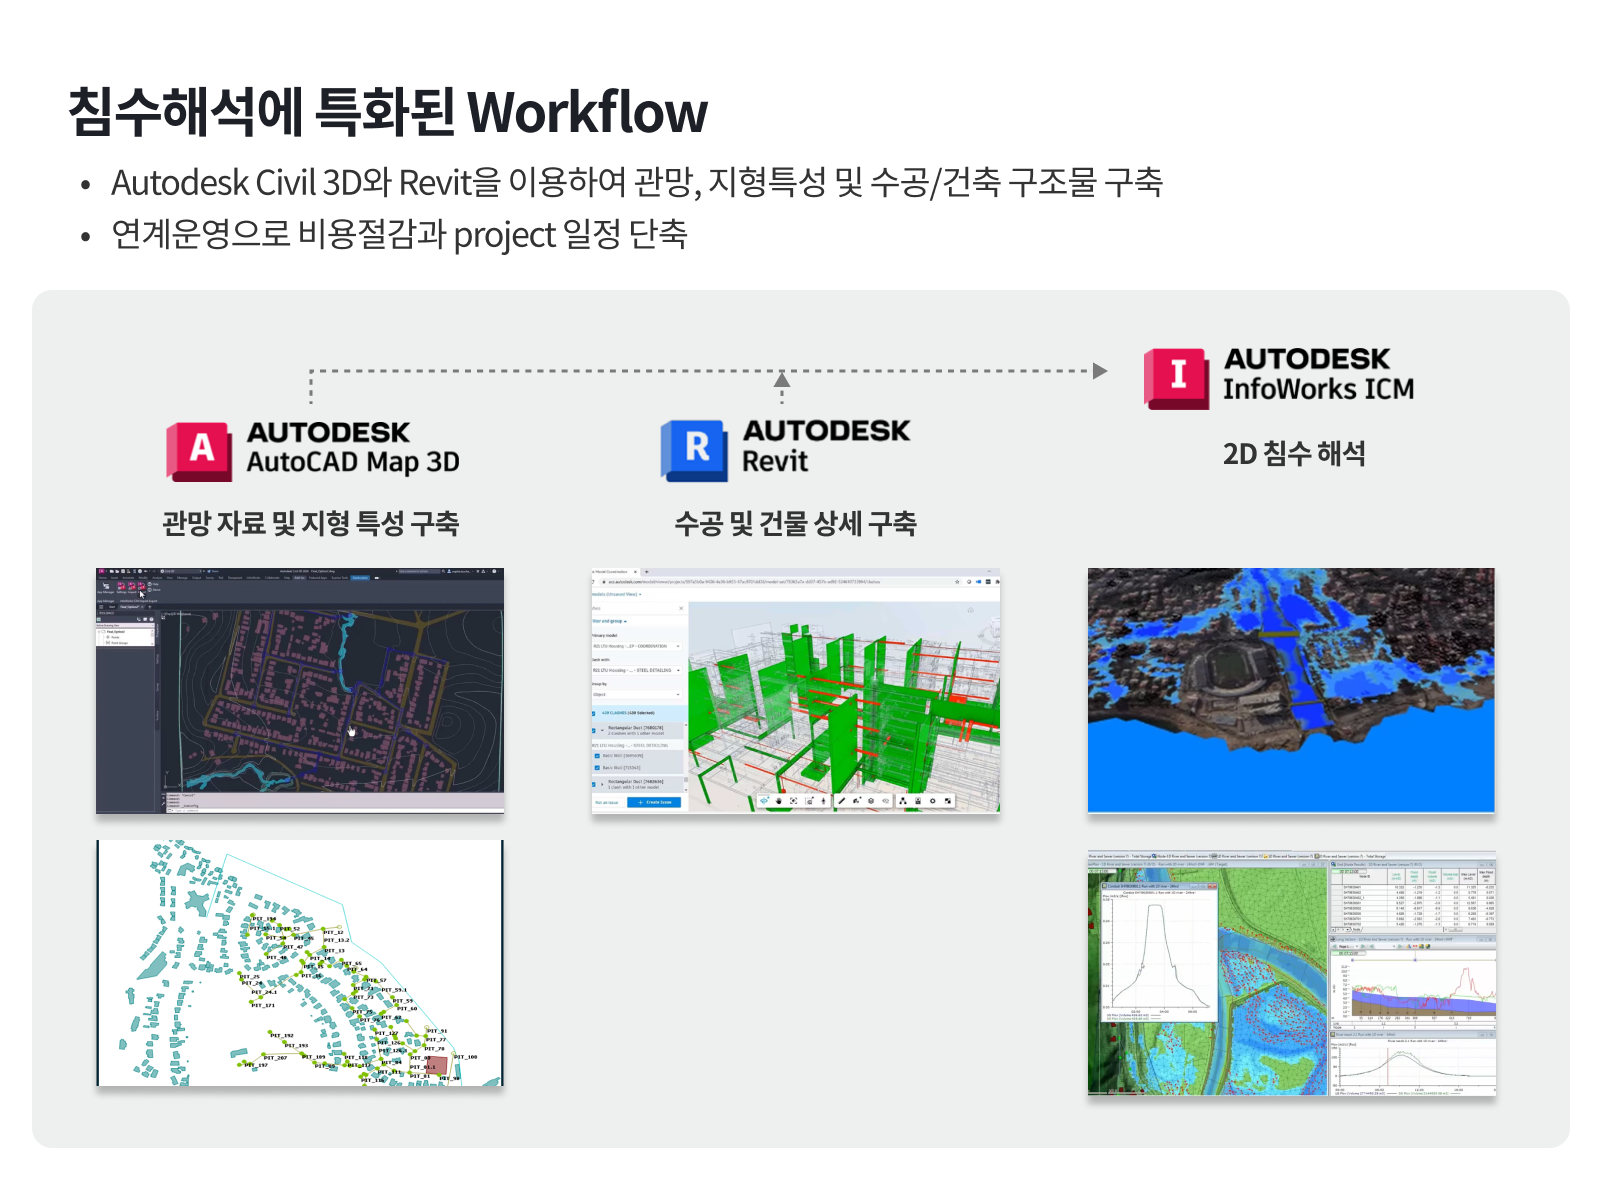This screenshot has width=1600, height=1188.
Task: Click the App Manager icon in the Civil 3D ribbon
Action: pos(106,587)
